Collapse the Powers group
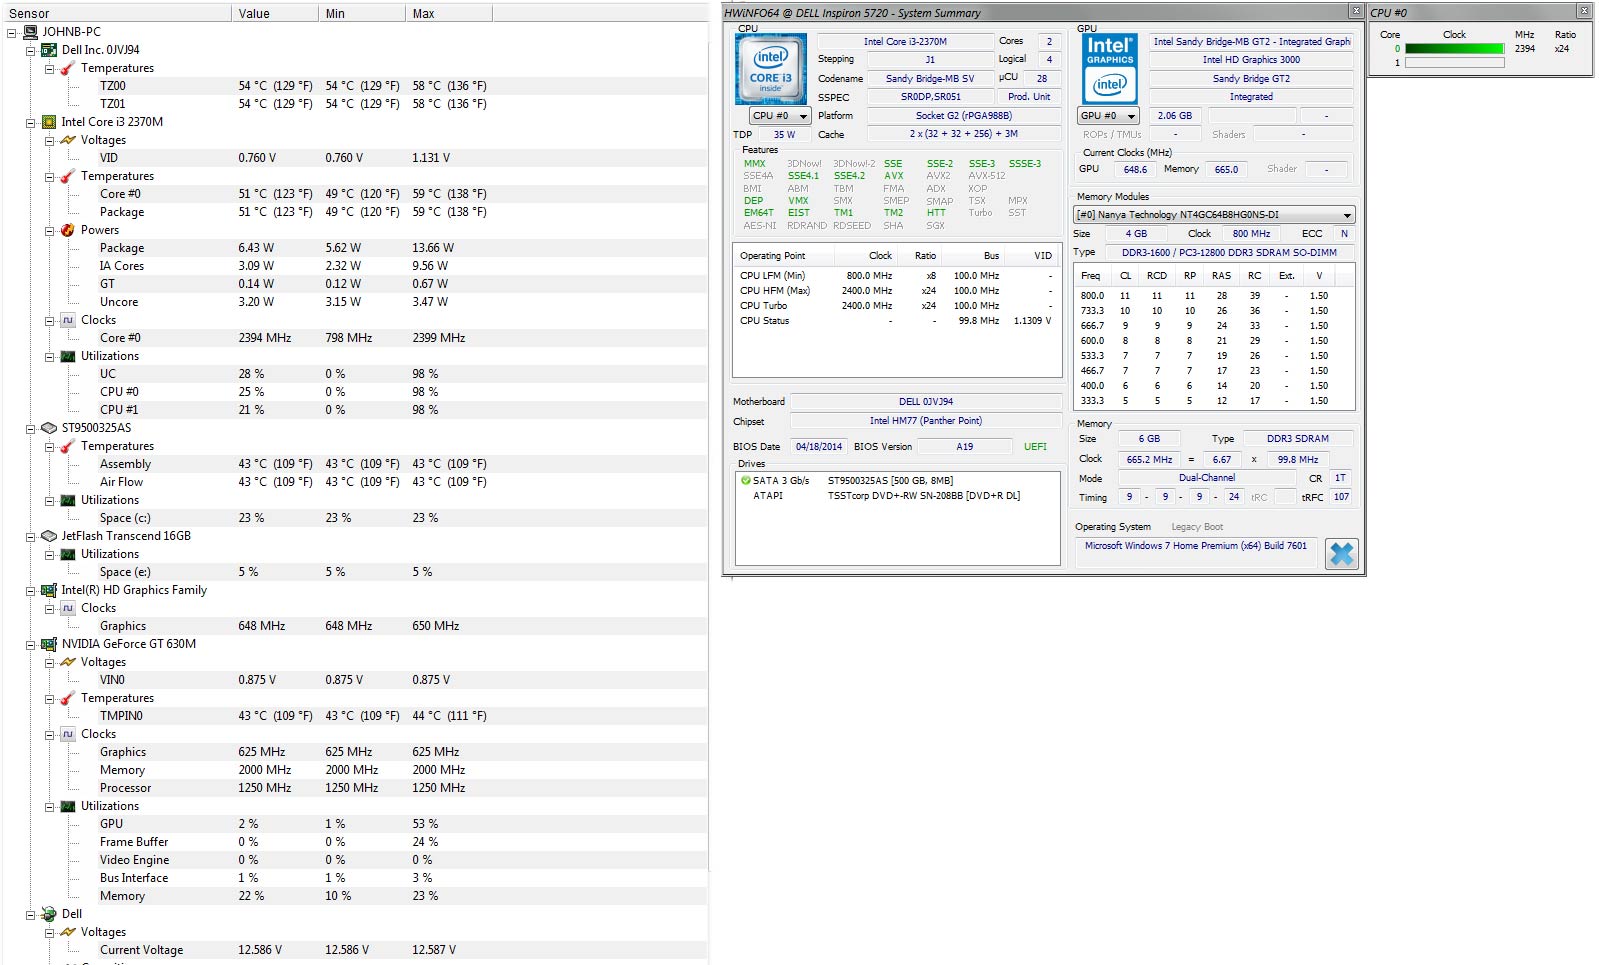This screenshot has height=965, width=1599. pos(49,230)
